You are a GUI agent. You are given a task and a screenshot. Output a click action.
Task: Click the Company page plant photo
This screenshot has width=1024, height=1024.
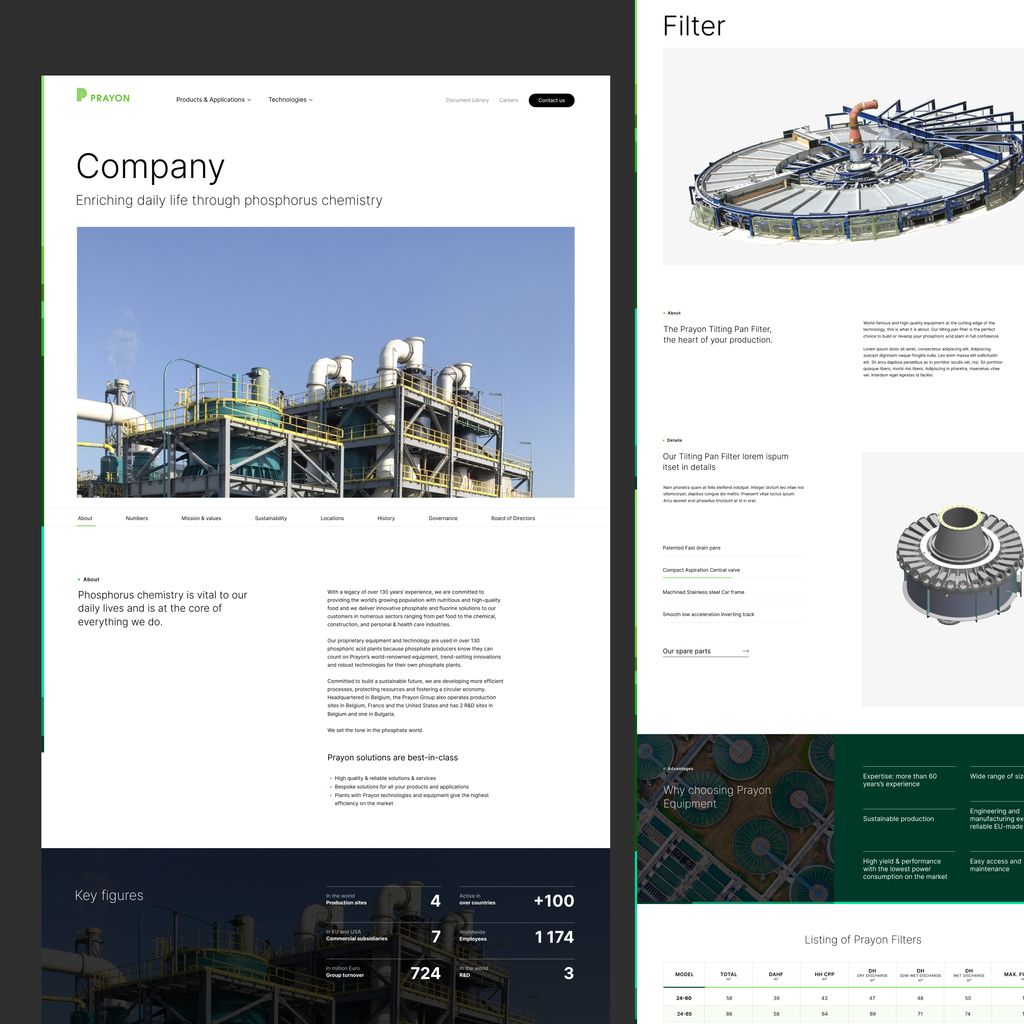(x=326, y=362)
